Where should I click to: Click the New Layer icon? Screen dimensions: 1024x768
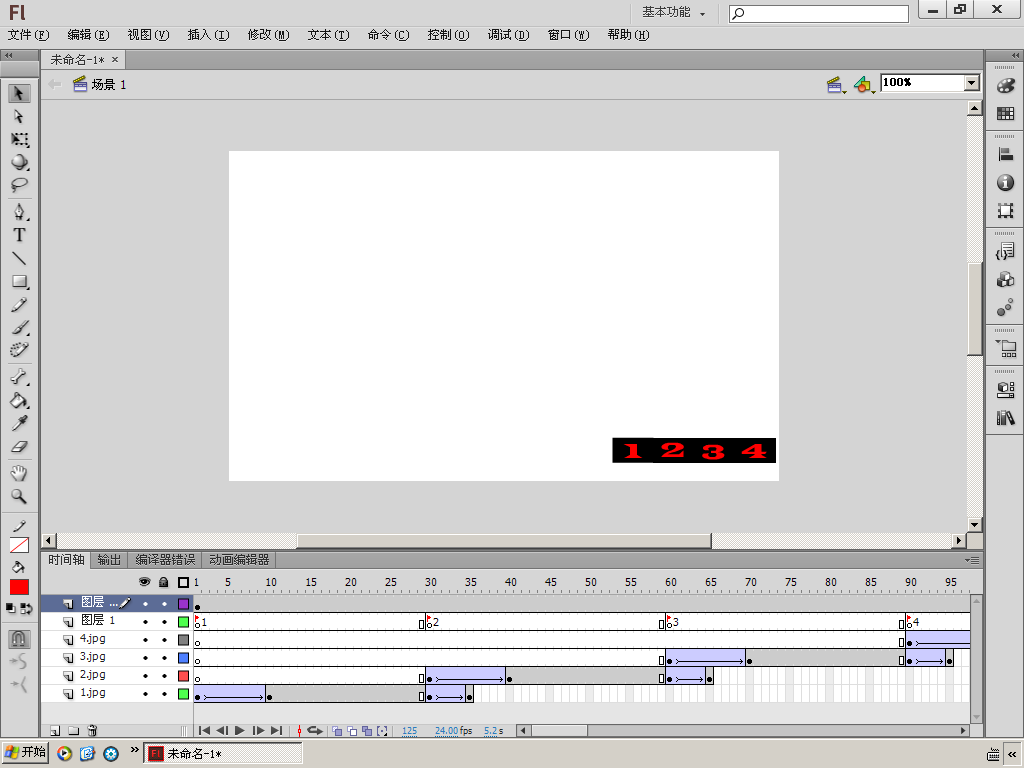[x=55, y=731]
